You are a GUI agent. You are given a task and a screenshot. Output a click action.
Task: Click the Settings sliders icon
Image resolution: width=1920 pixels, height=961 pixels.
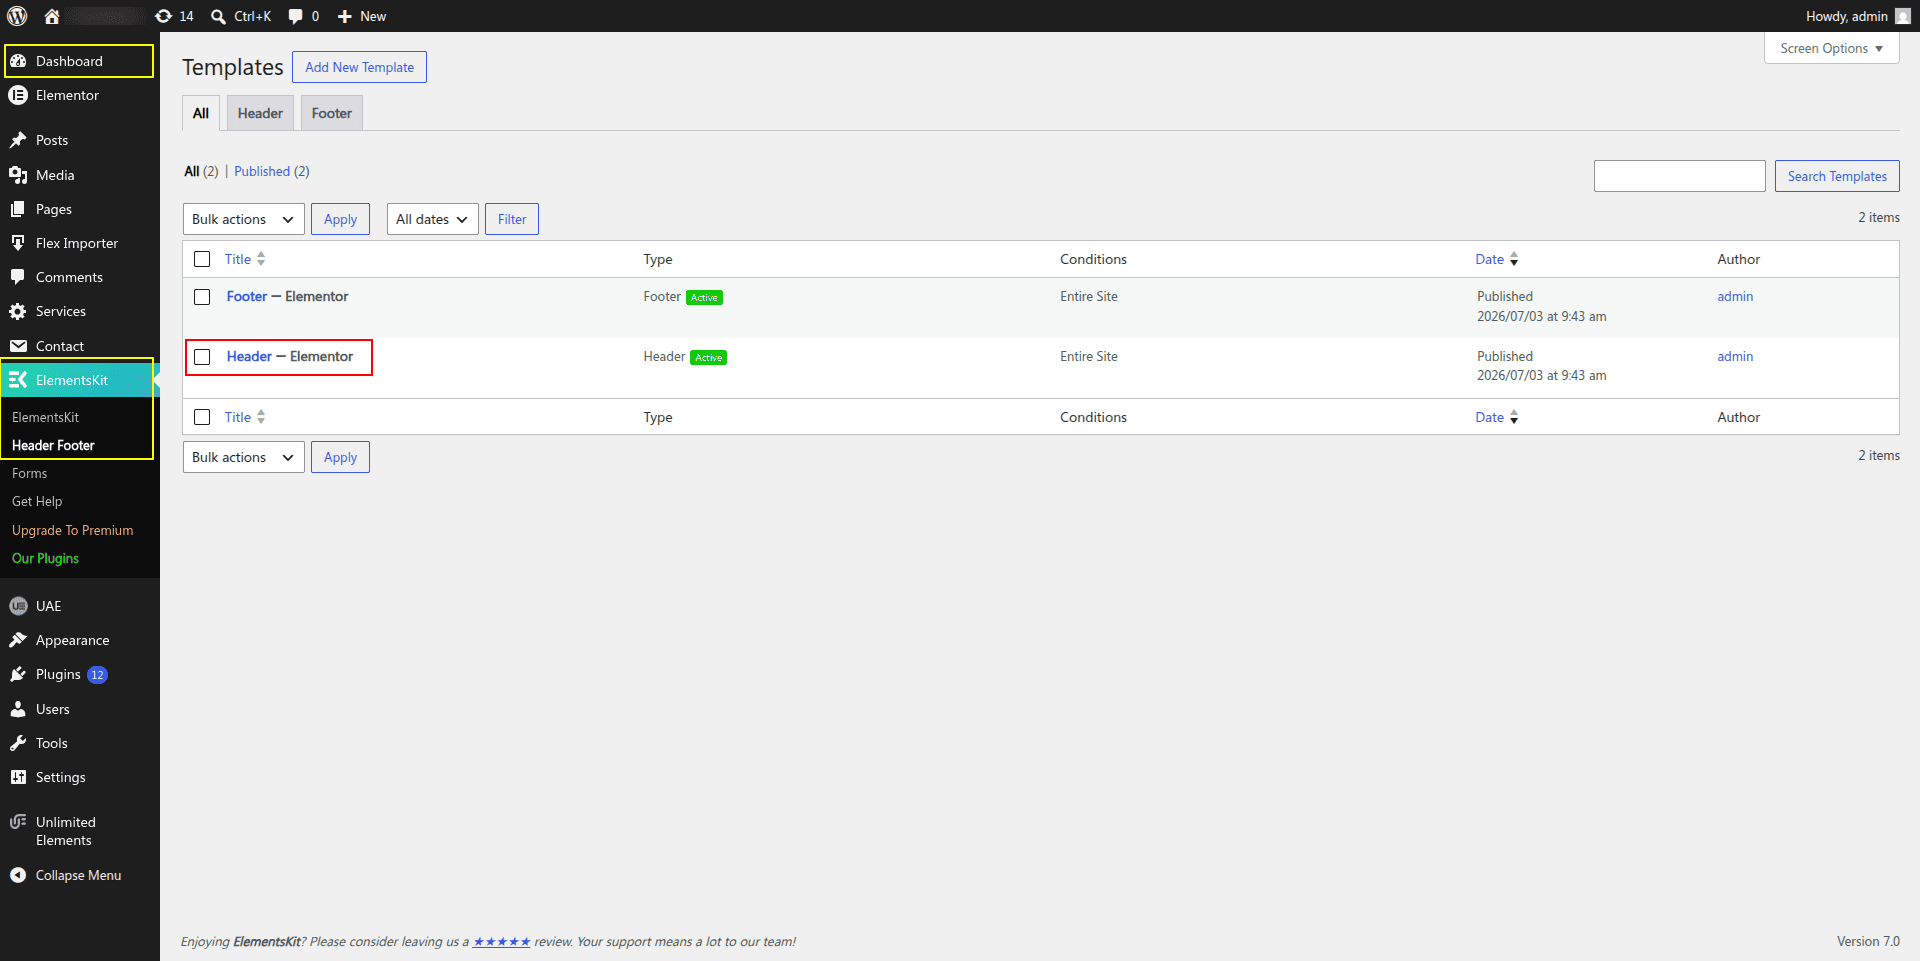tap(18, 777)
